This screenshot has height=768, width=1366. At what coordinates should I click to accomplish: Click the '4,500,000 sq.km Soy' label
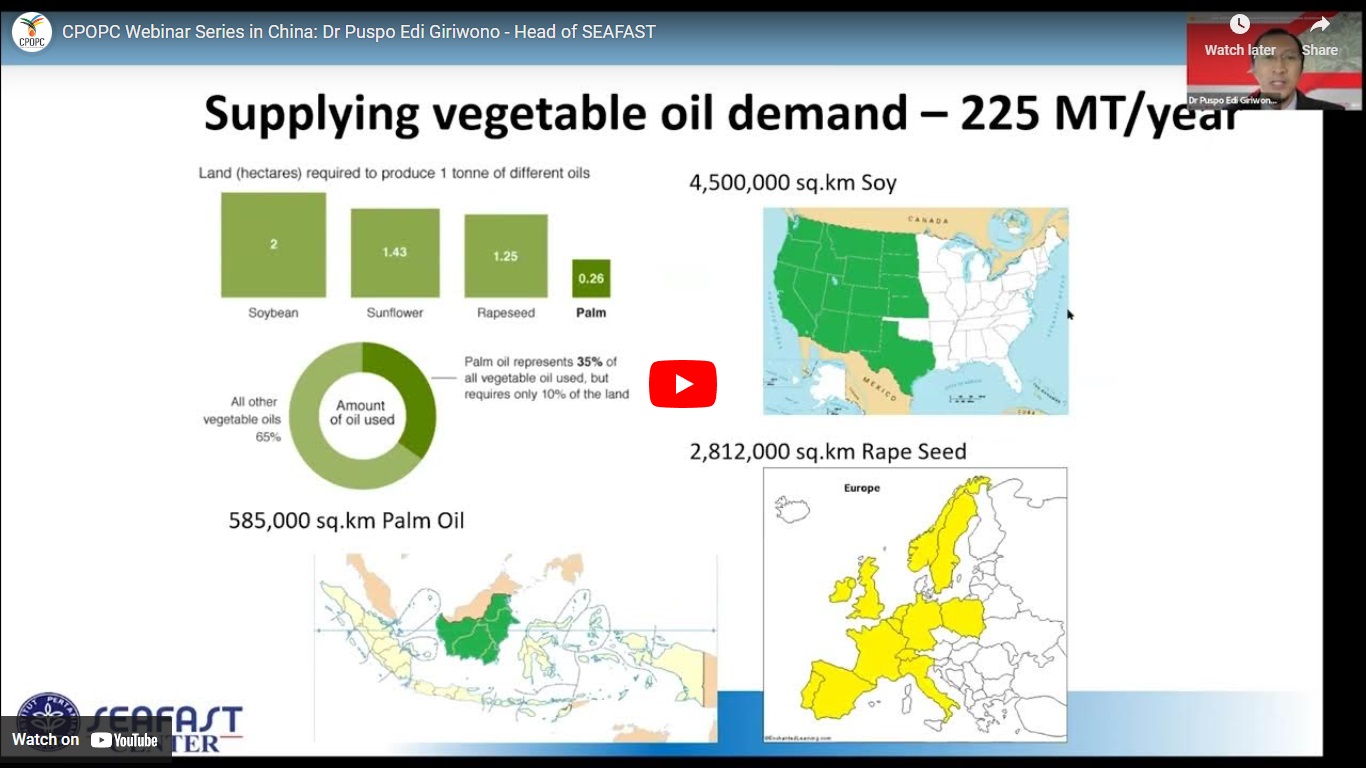coord(793,183)
